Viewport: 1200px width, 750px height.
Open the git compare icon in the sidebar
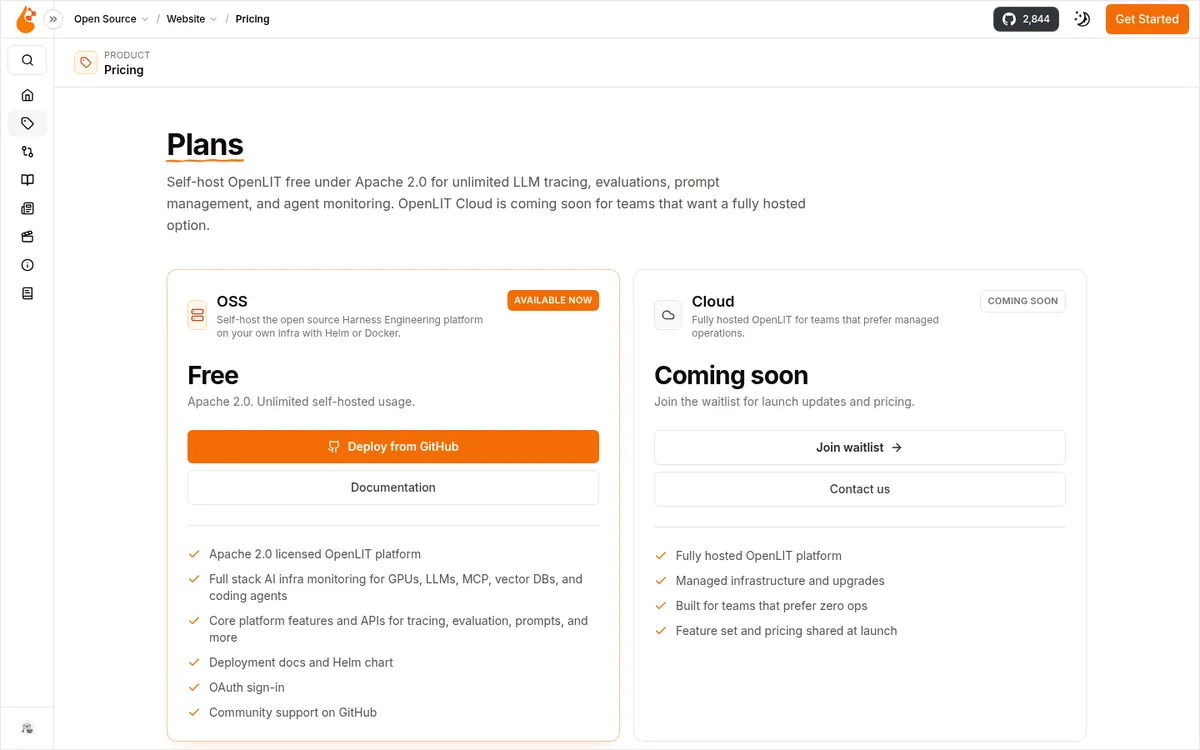pyautogui.click(x=27, y=152)
